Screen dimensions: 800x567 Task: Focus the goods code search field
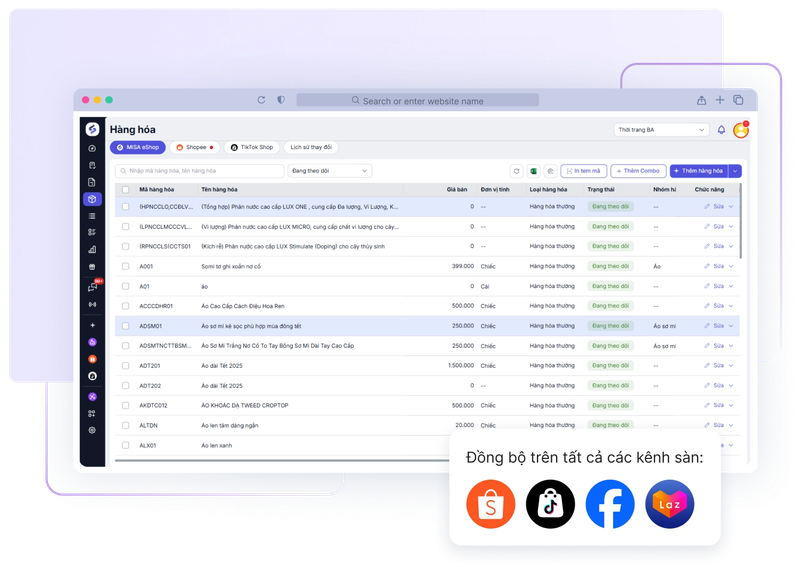[199, 171]
